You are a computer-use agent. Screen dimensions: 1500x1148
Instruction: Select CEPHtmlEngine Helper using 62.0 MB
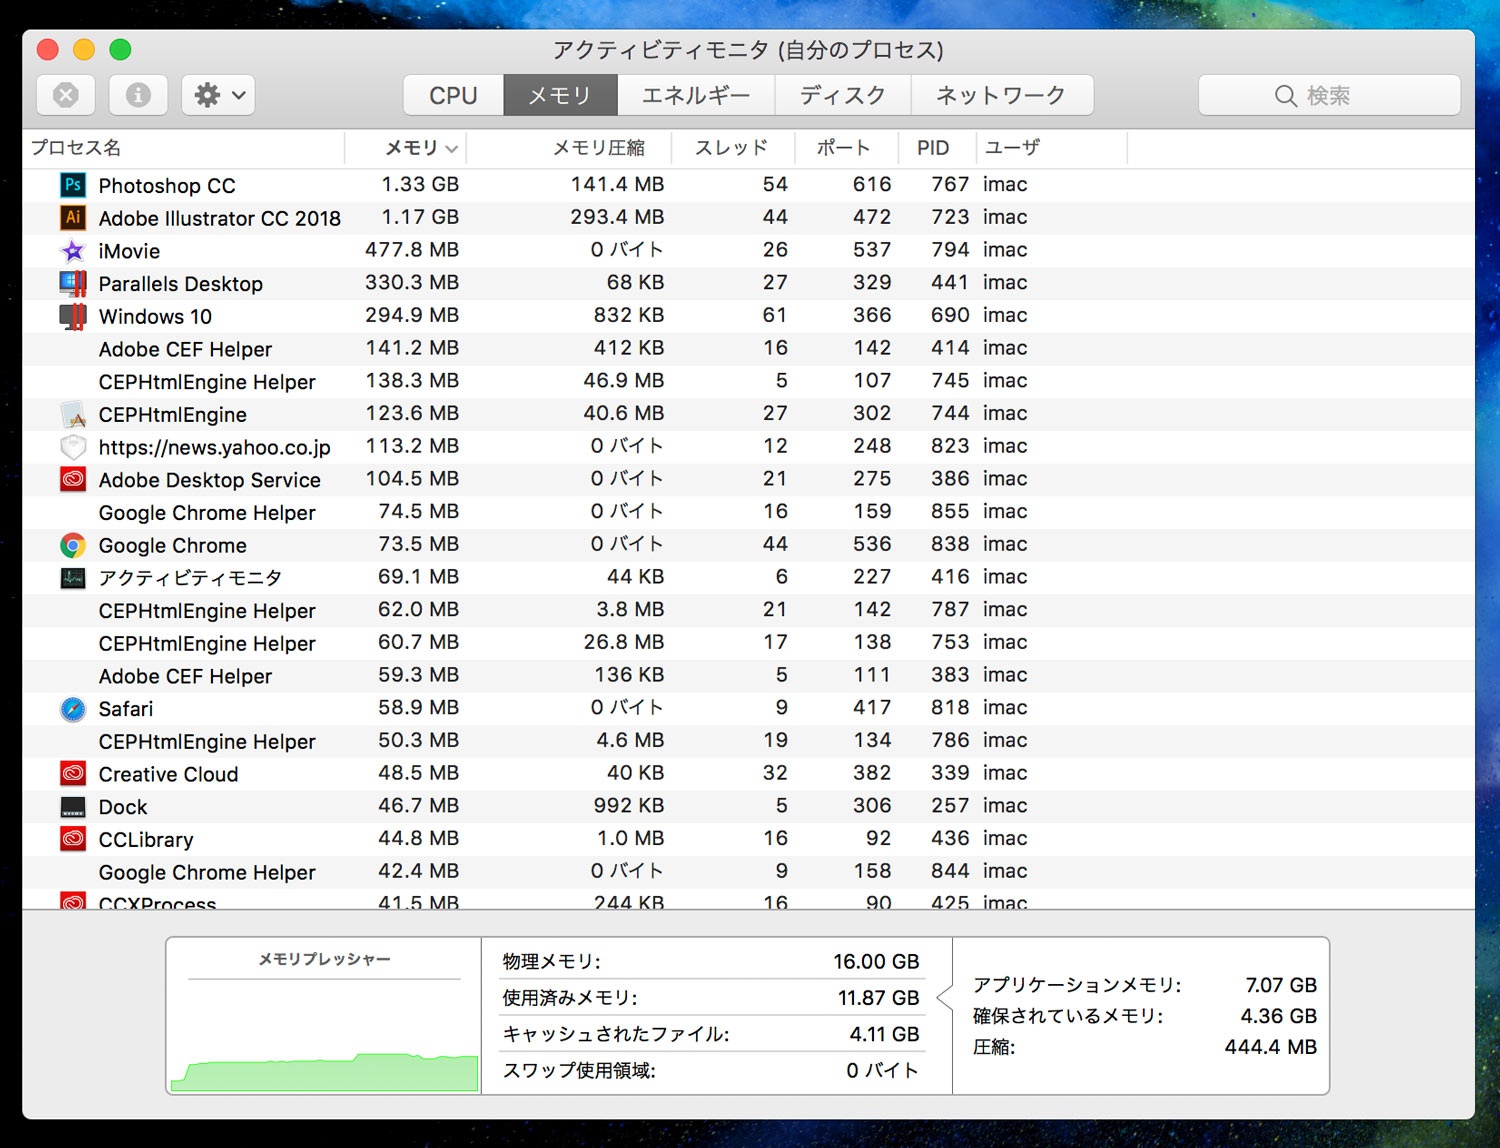(x=207, y=611)
